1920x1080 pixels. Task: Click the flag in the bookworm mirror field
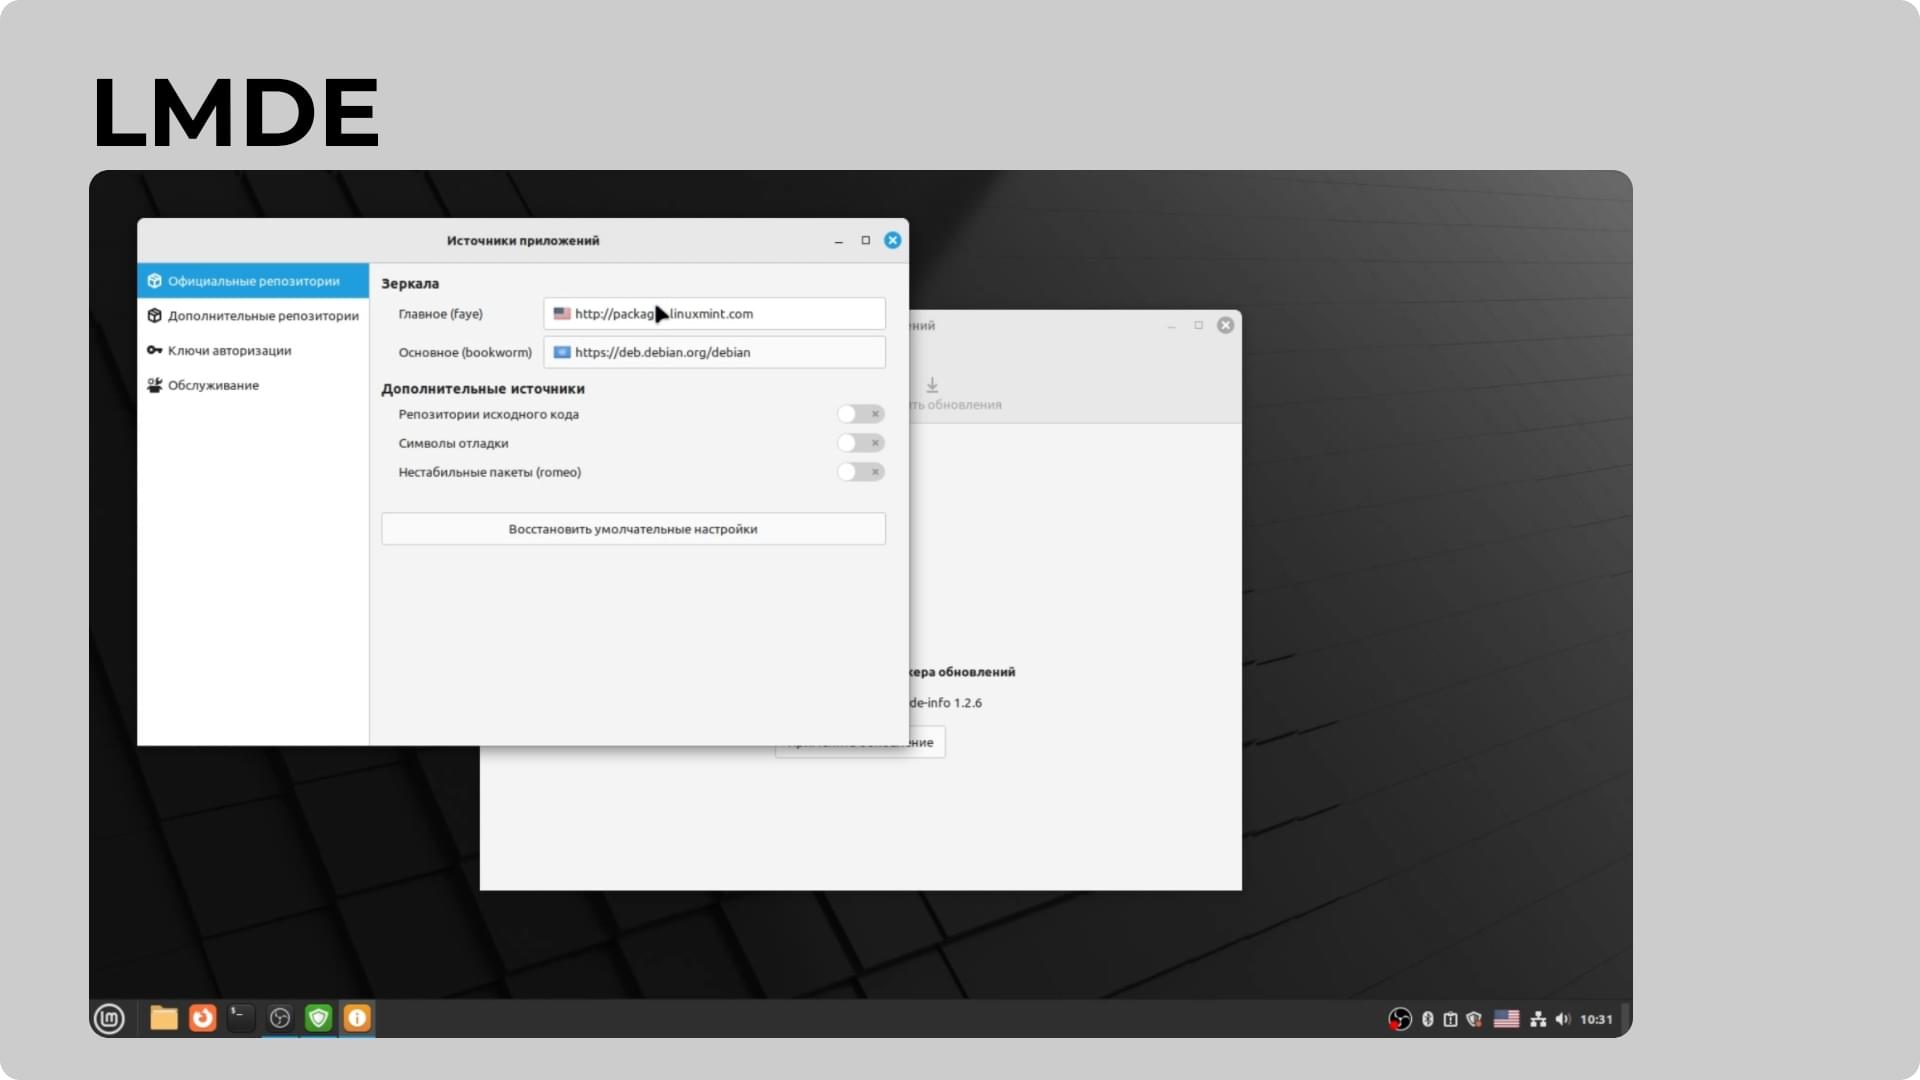(x=562, y=352)
